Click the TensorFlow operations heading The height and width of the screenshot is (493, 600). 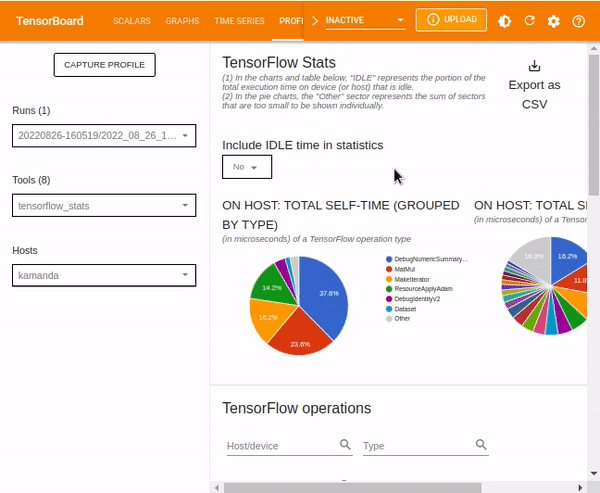point(297,408)
